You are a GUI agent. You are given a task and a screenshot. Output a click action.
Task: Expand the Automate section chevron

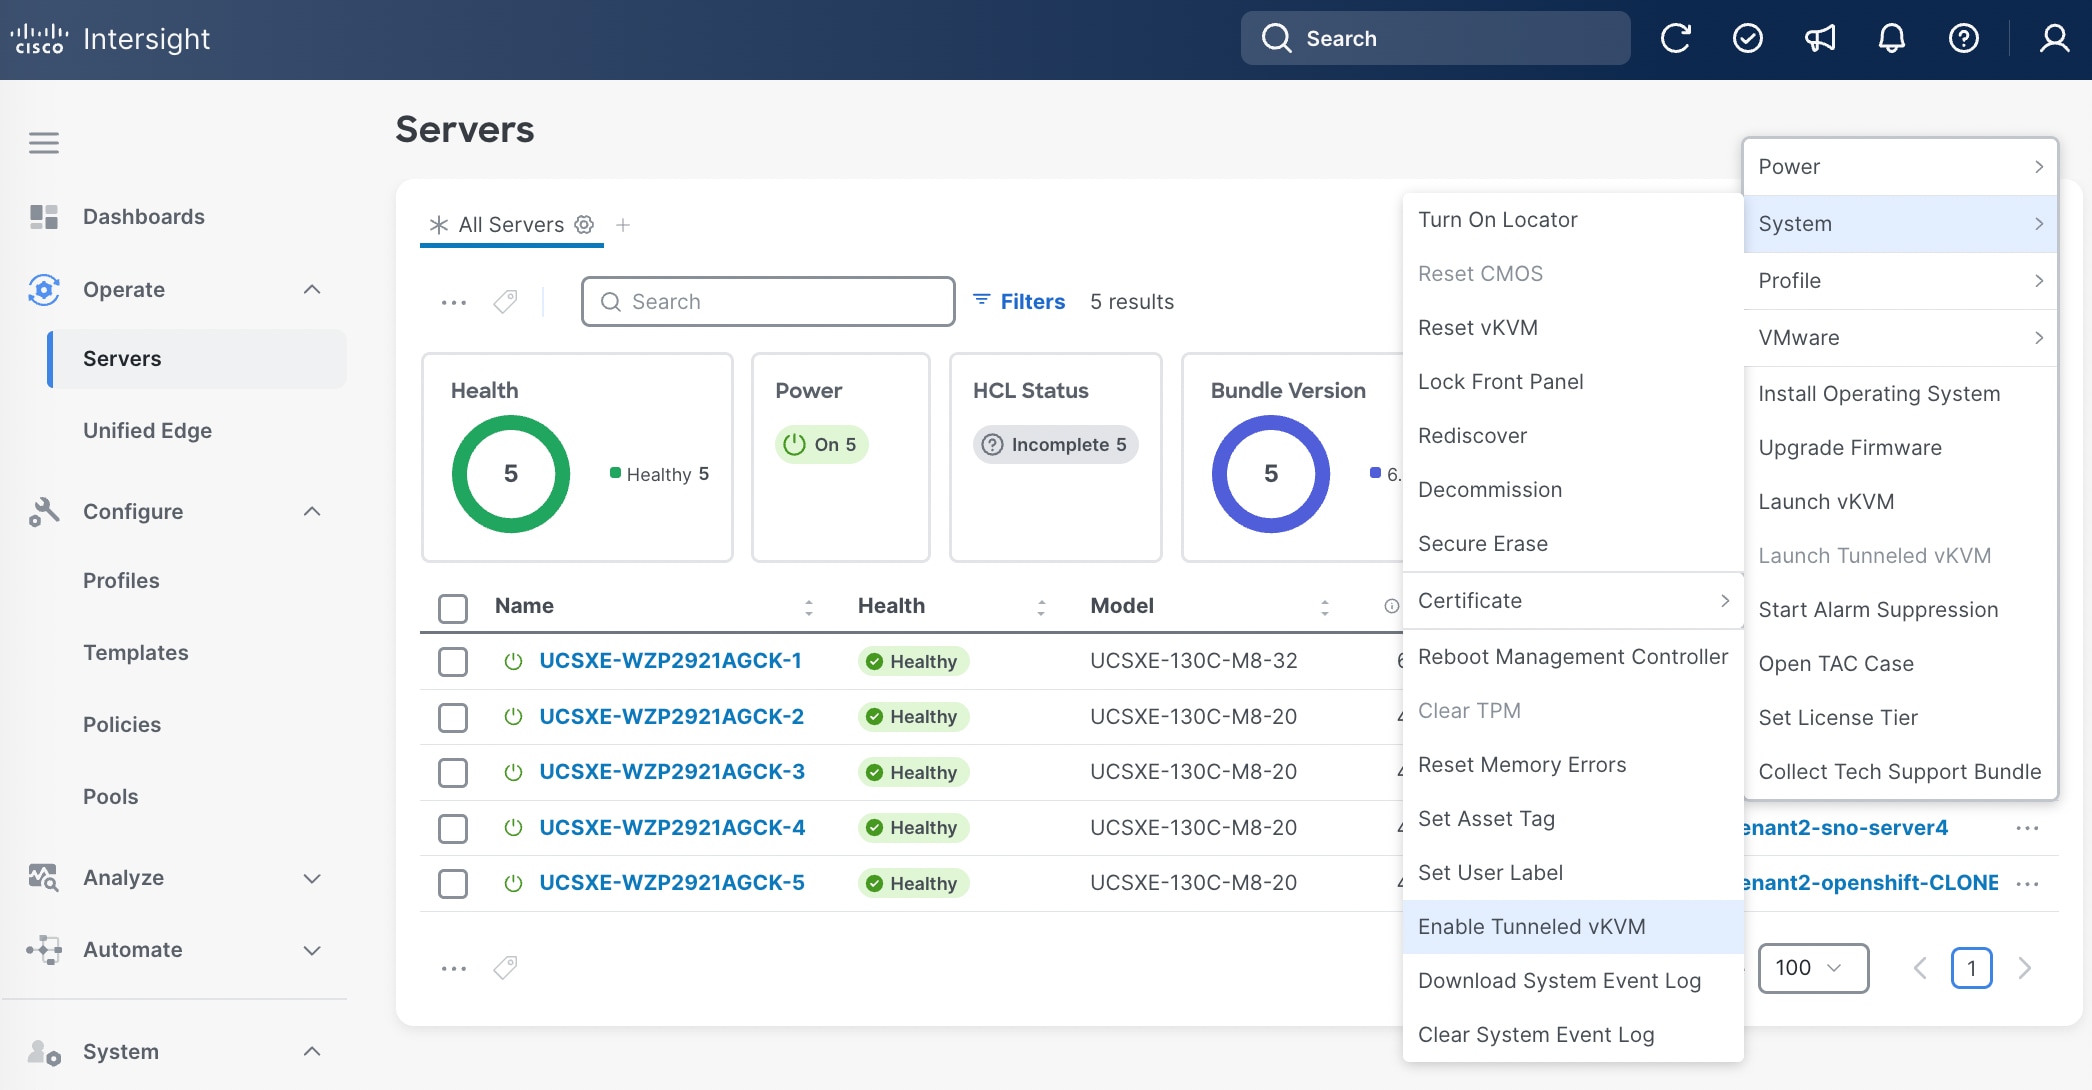(x=312, y=950)
